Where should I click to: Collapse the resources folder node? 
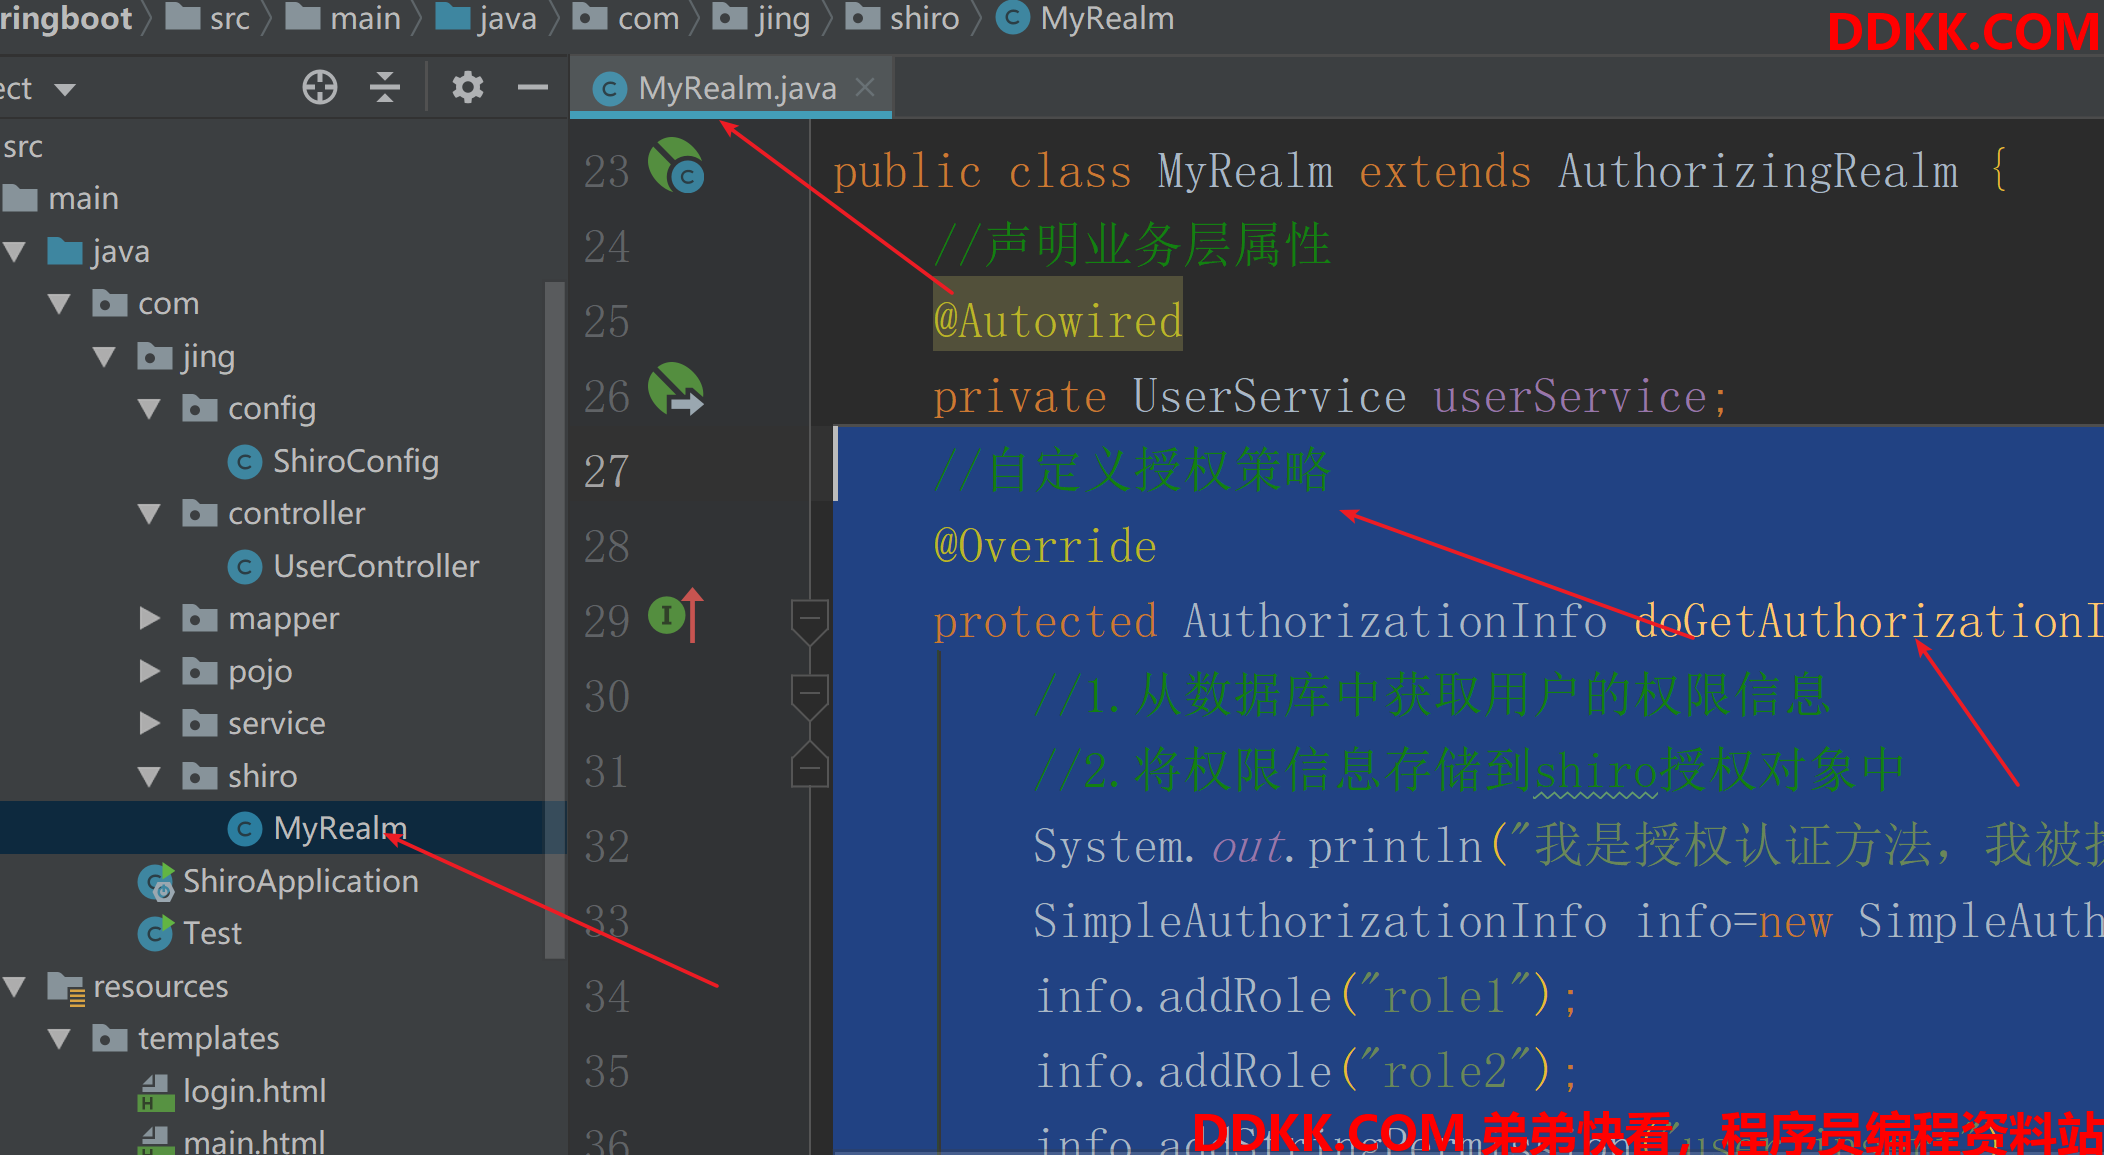15,986
